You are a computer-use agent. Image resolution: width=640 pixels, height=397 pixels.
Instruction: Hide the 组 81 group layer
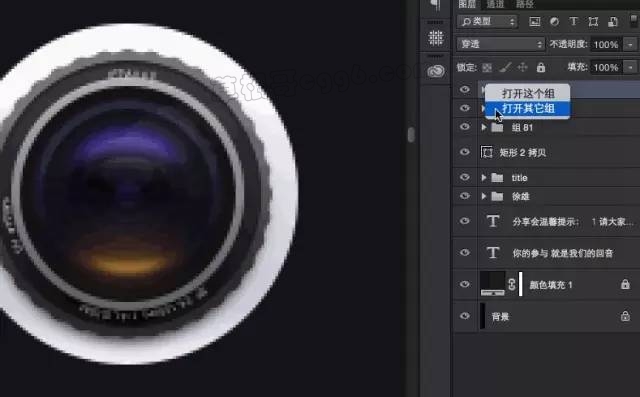coord(464,127)
